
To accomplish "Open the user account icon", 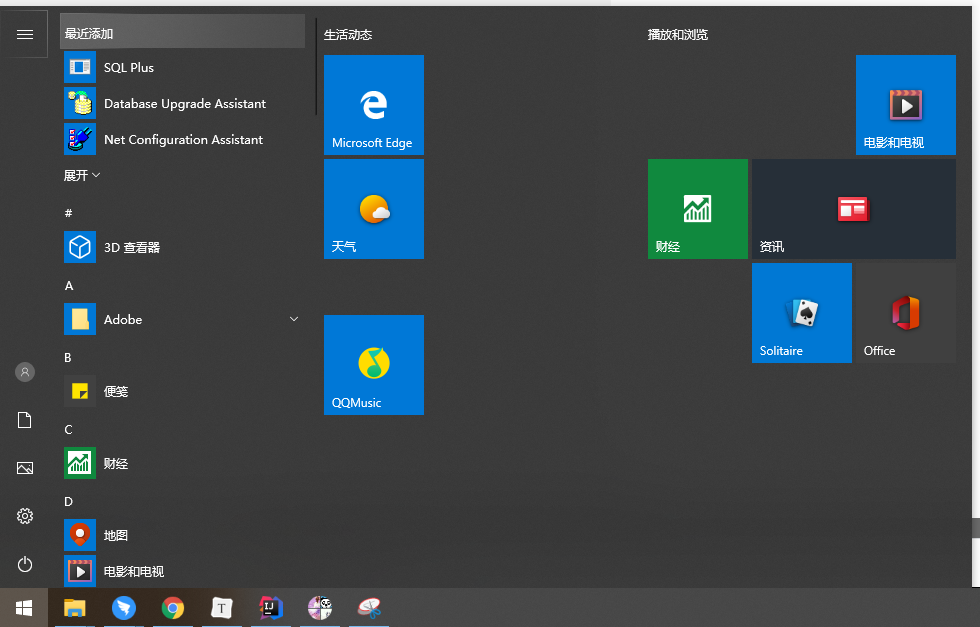I will (24, 373).
